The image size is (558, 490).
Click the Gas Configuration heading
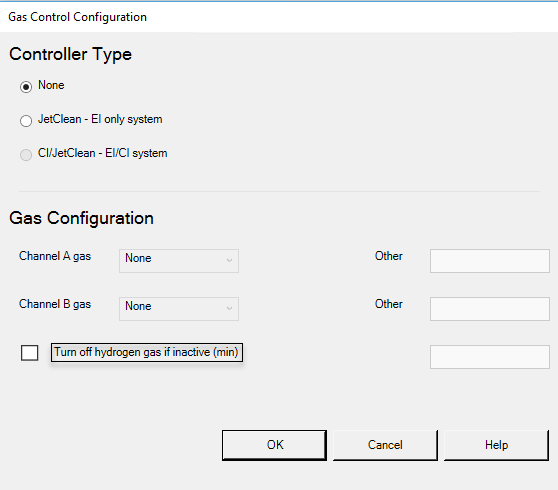coord(81,218)
